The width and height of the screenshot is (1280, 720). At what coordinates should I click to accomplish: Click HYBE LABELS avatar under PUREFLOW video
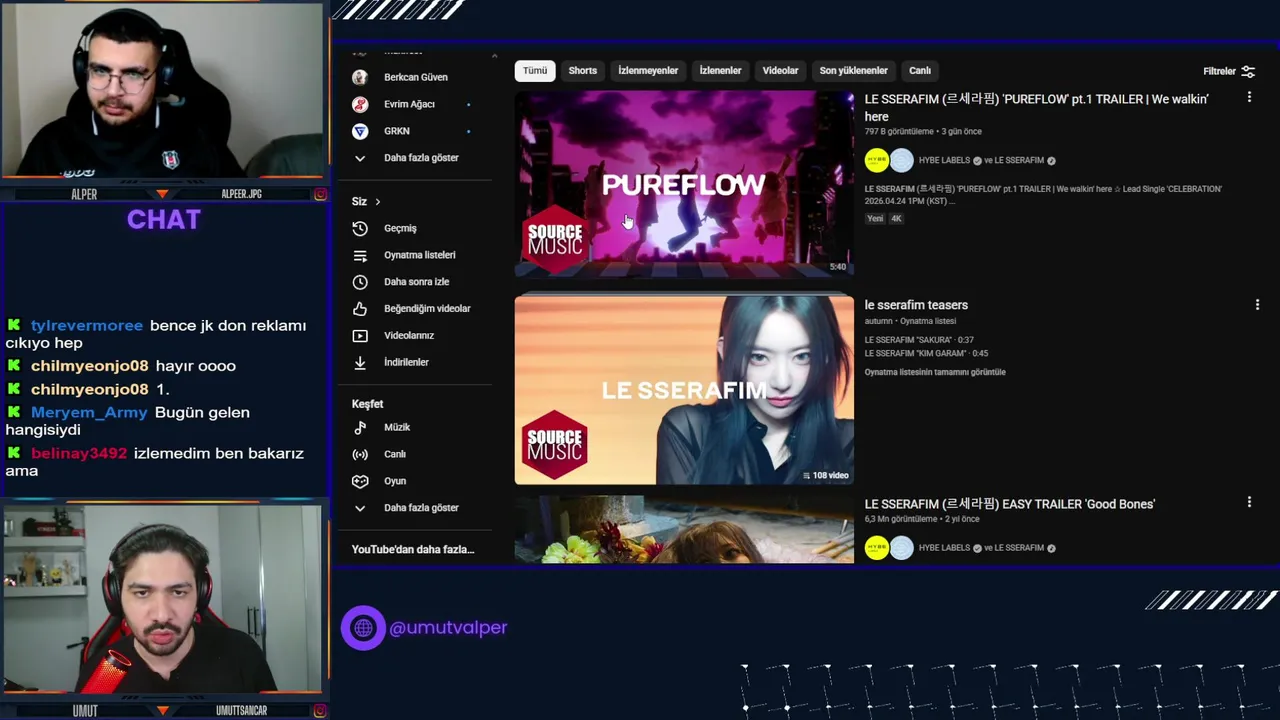877,160
